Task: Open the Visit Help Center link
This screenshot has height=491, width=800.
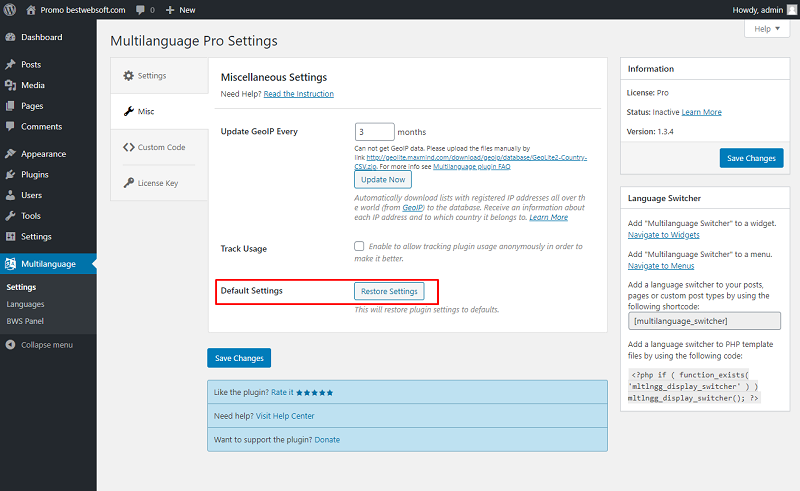Action: (285, 416)
